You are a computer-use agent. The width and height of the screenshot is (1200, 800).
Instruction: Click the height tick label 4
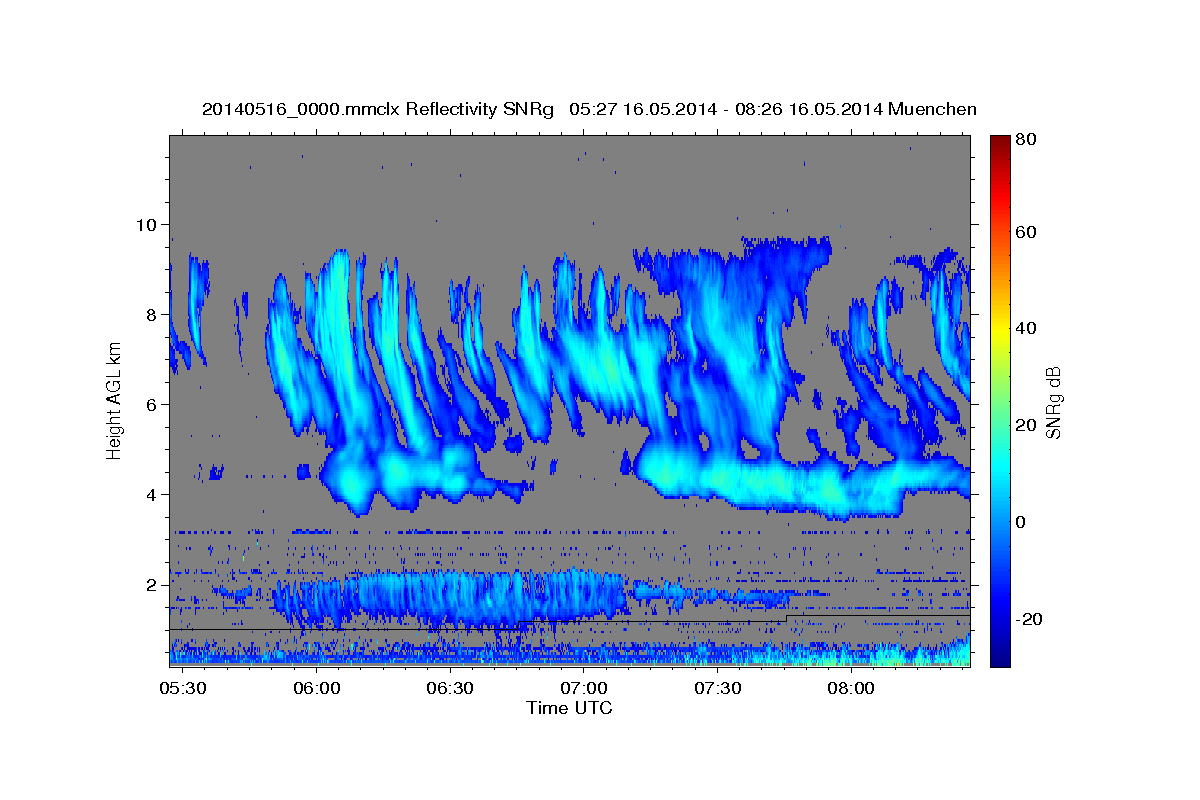(153, 494)
